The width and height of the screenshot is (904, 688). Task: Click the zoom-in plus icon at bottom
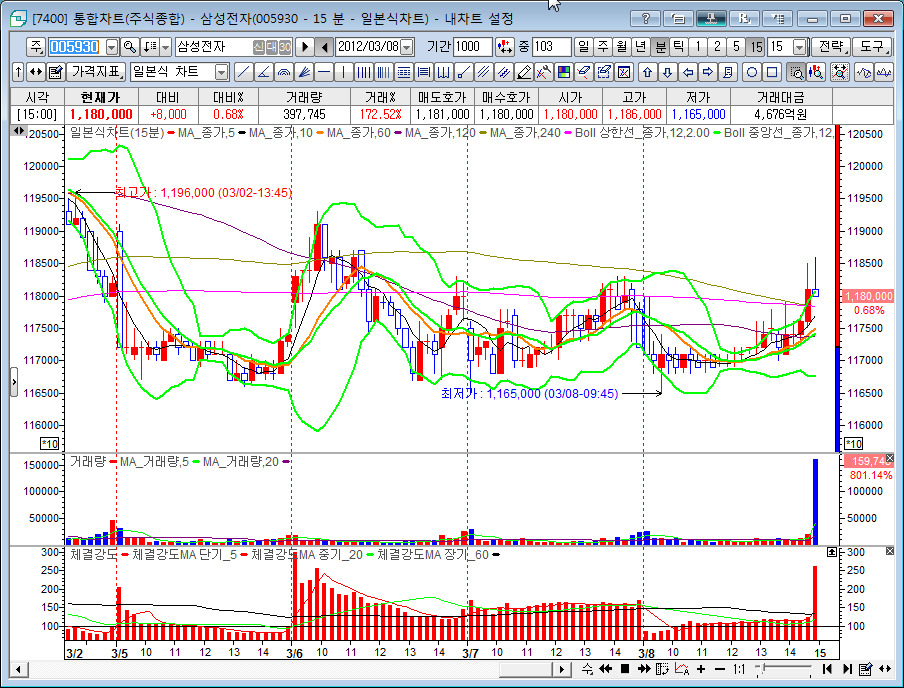click(701, 669)
